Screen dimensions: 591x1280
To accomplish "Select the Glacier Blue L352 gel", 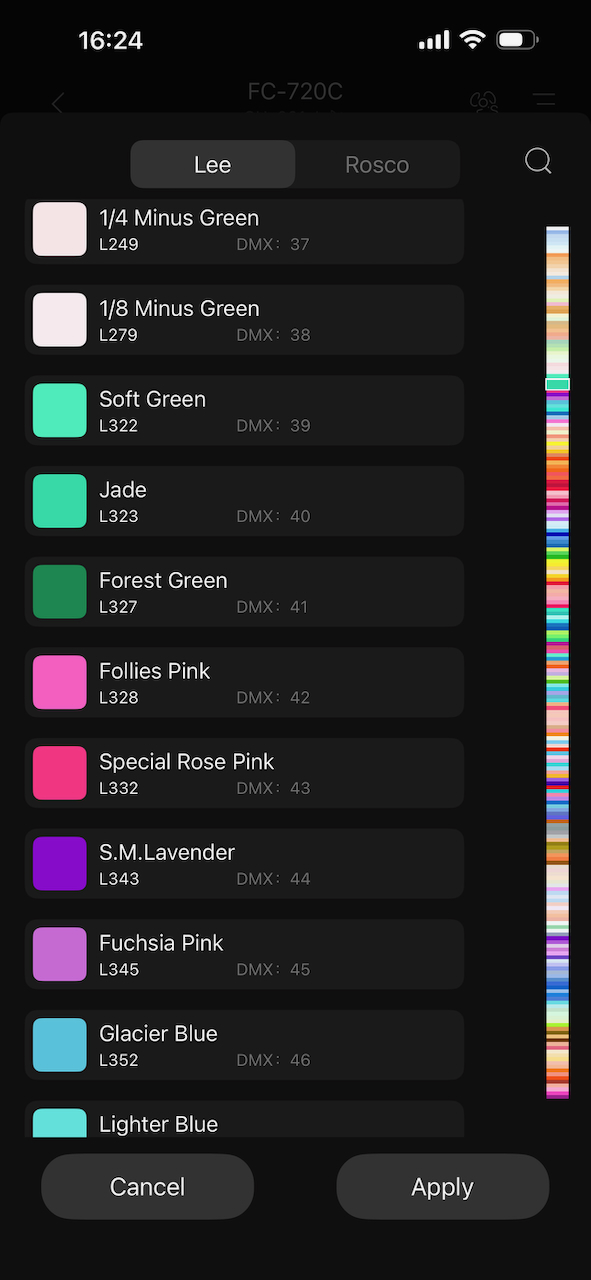I will pyautogui.click(x=244, y=1044).
